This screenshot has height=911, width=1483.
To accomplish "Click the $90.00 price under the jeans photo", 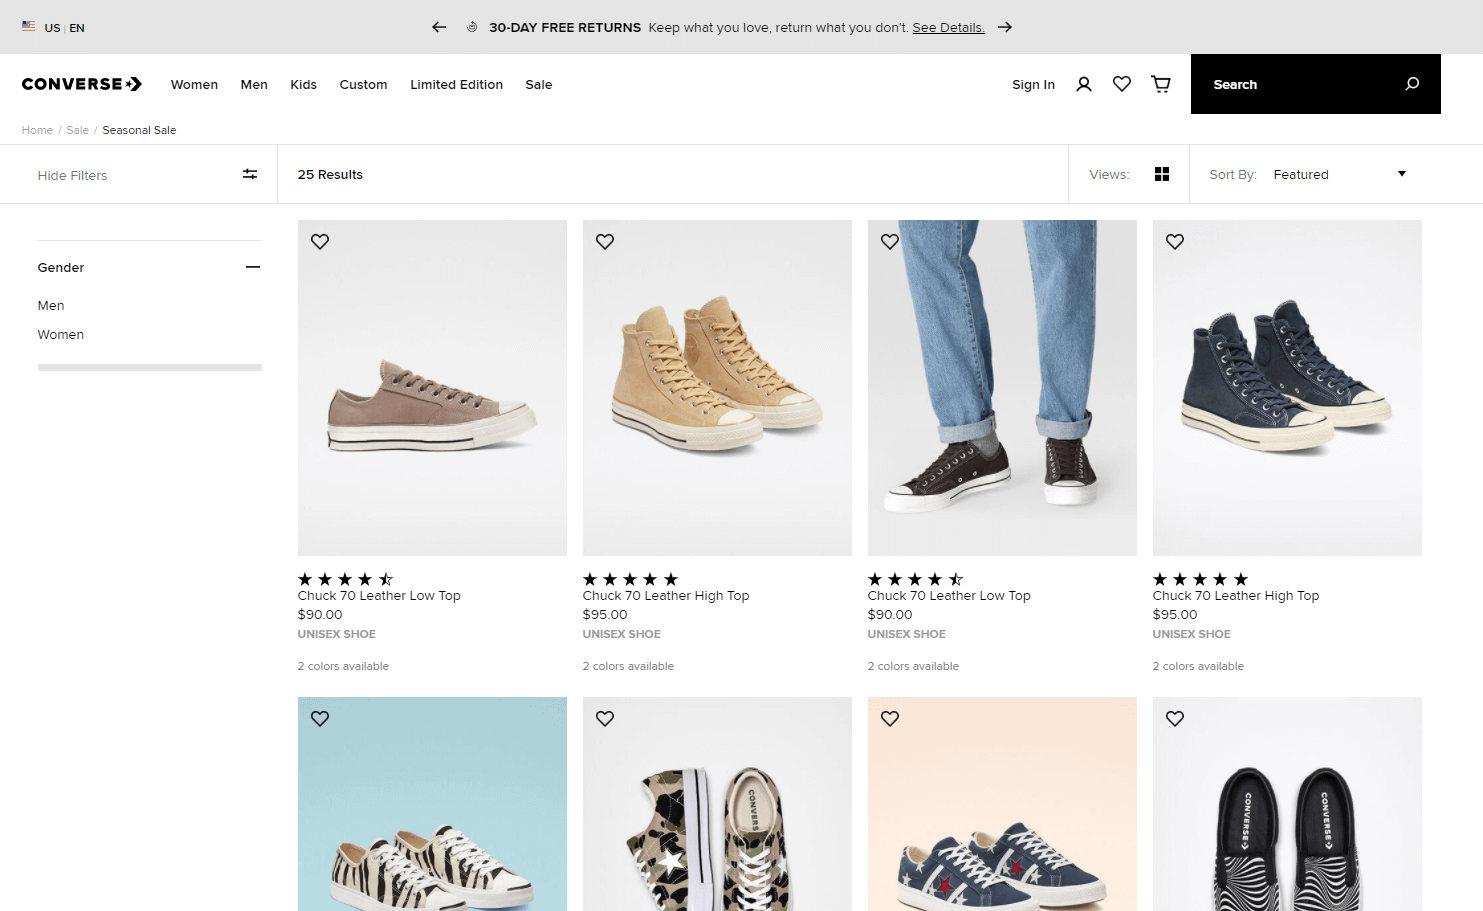I will pyautogui.click(x=890, y=614).
